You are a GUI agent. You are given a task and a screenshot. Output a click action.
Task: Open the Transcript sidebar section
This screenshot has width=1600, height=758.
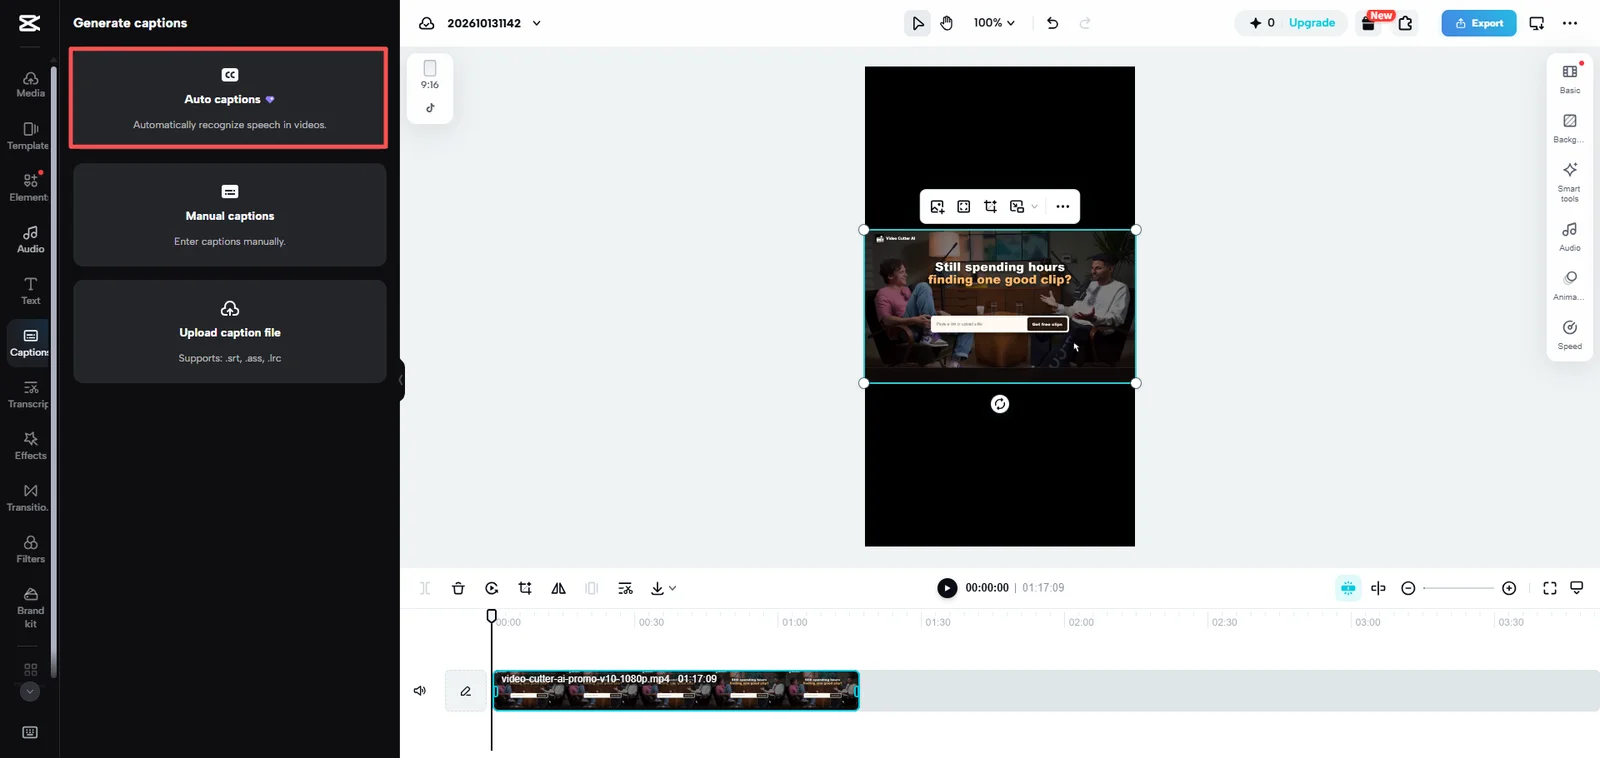click(30, 394)
